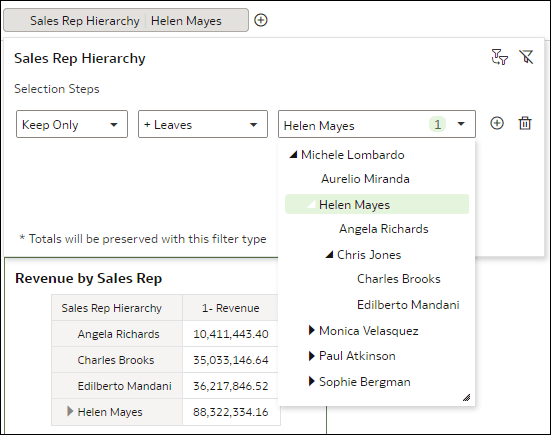Click the Sales Rep Hierarchy filter chip
This screenshot has width=551, height=435.
click(126, 20)
